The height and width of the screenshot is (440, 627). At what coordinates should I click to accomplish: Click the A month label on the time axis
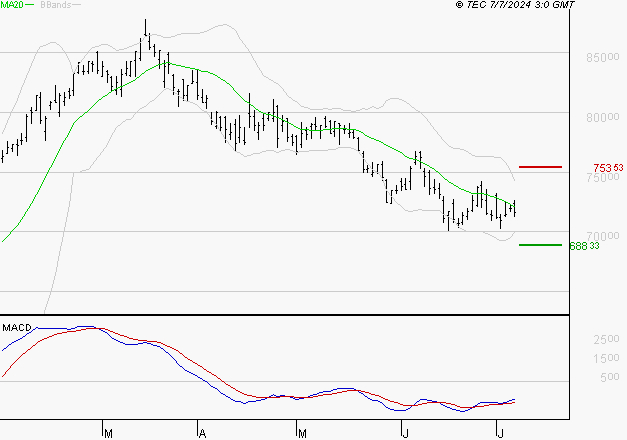(x=202, y=434)
